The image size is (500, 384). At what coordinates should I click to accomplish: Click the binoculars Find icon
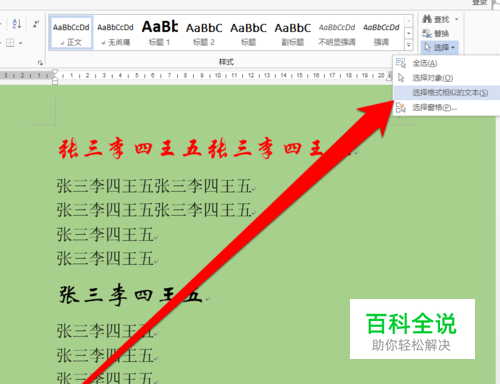click(427, 19)
